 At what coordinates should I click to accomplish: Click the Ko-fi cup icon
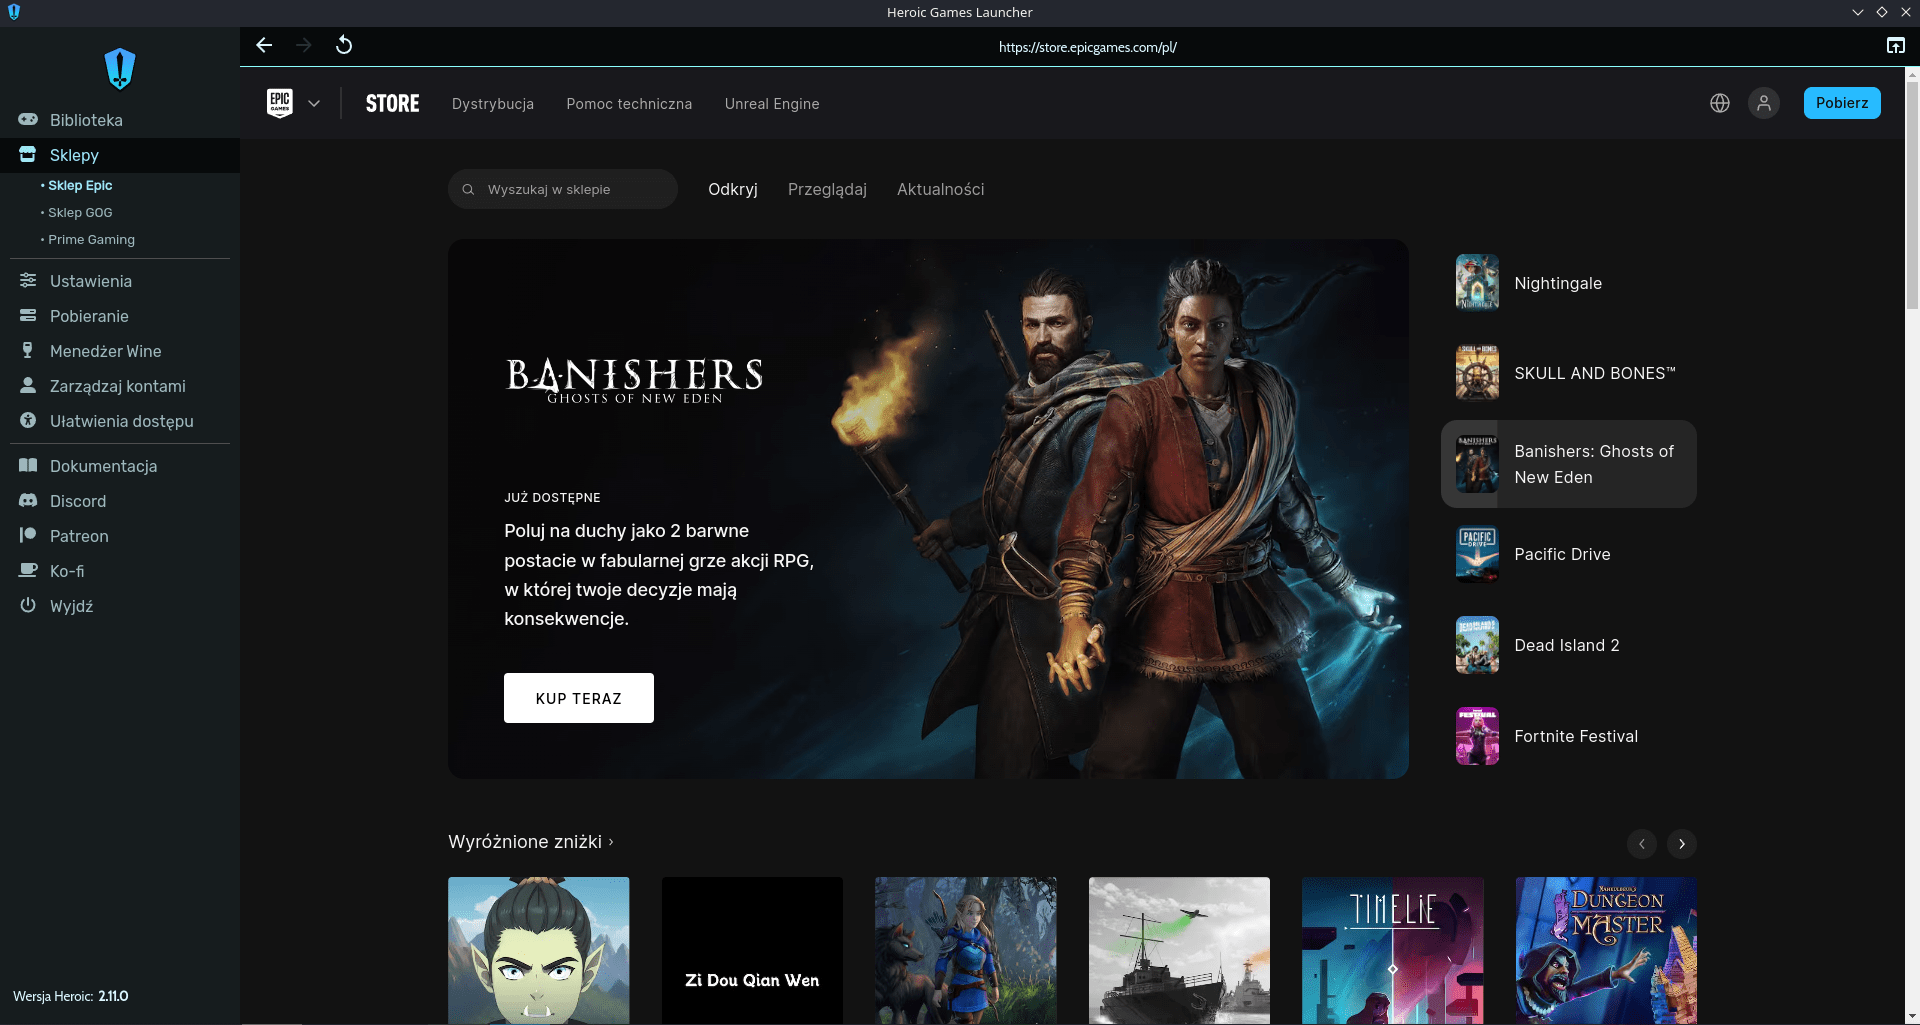tap(28, 571)
